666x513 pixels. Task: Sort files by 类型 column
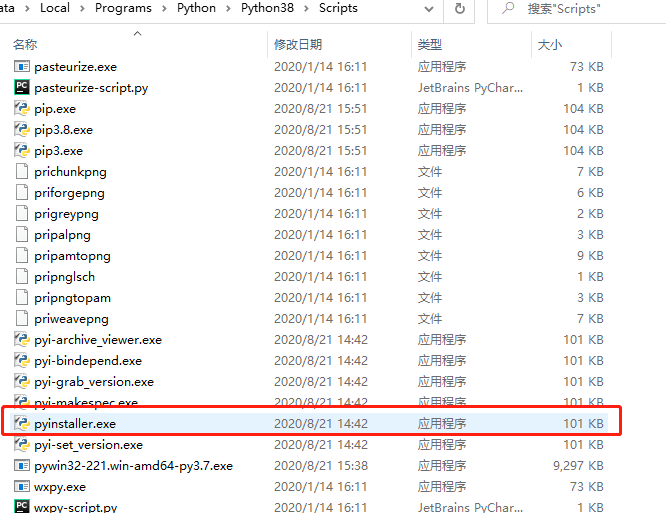click(429, 44)
